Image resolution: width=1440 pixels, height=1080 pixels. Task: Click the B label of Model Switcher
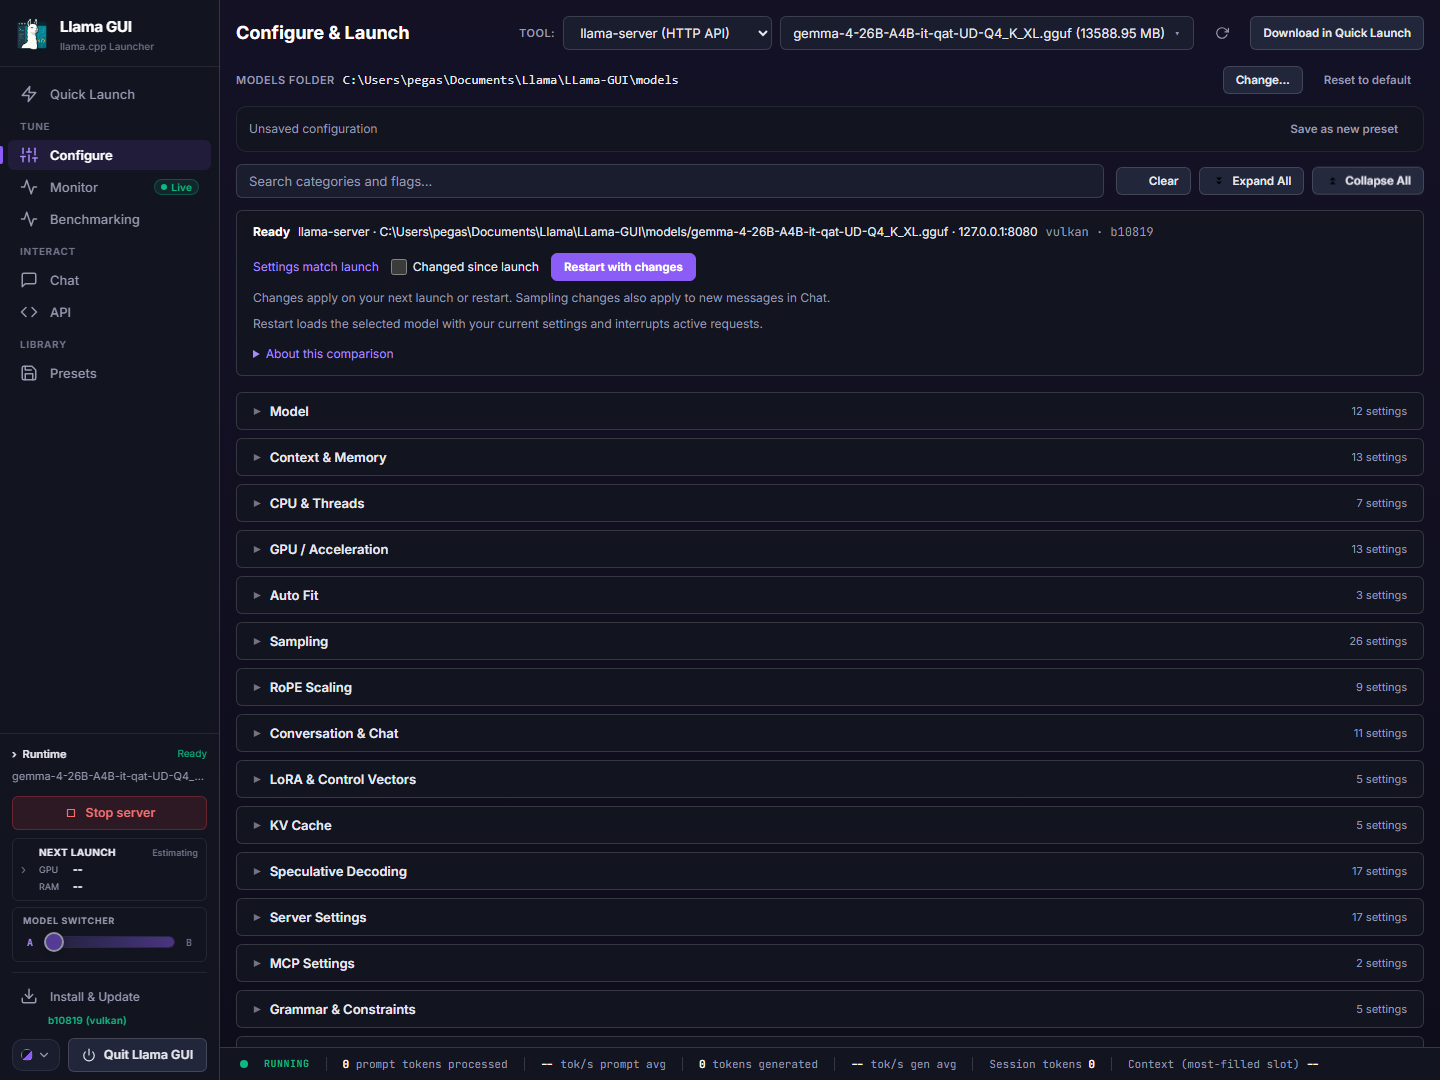pos(189,942)
